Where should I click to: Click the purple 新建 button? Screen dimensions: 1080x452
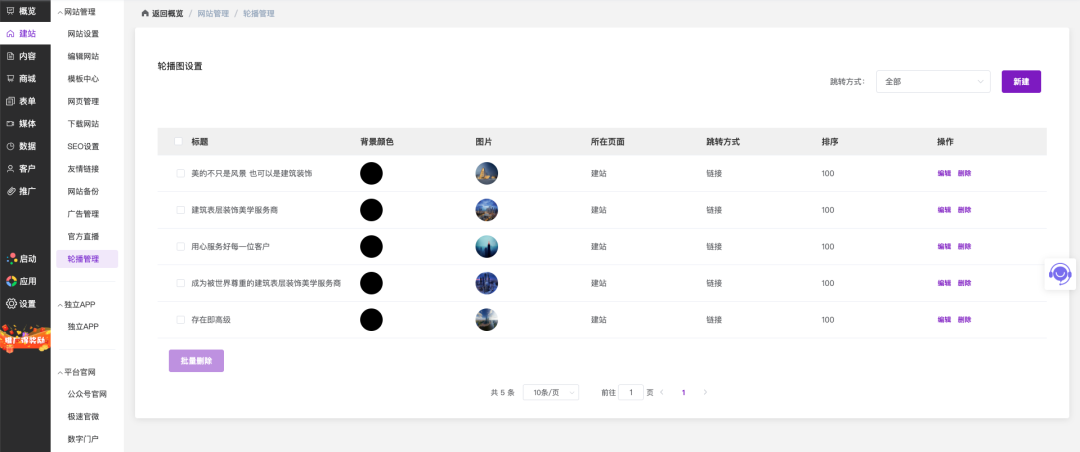coord(1021,82)
